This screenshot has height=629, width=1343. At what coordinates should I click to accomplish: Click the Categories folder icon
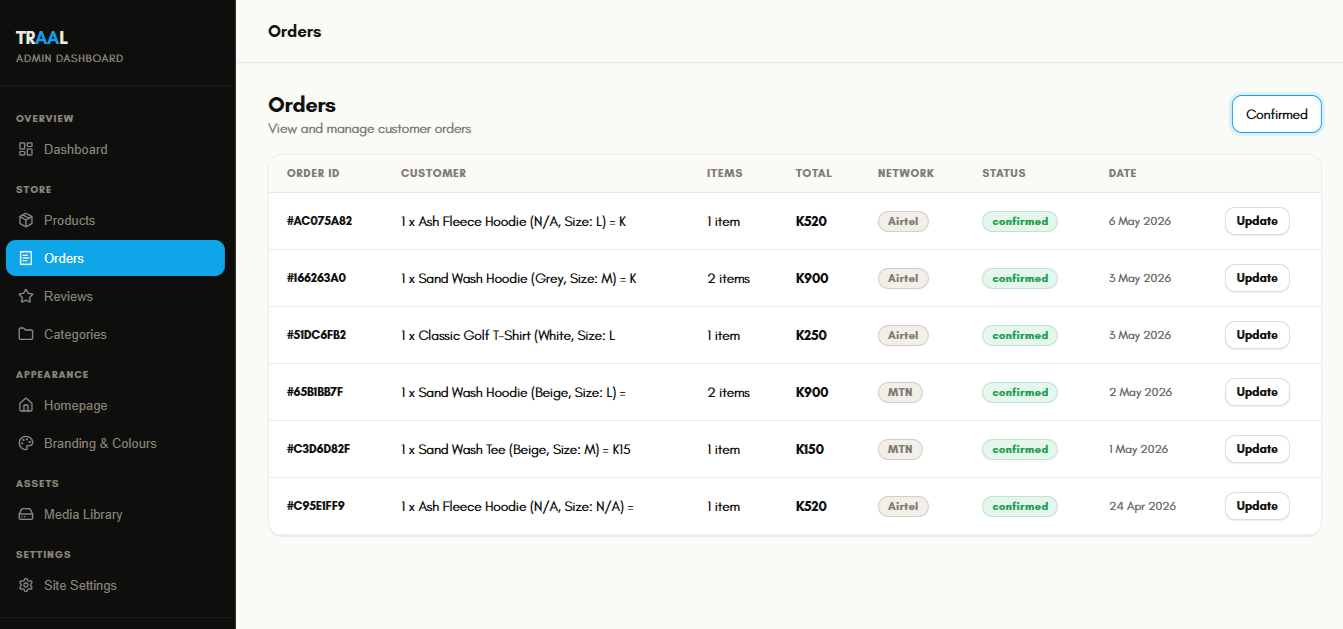26,334
